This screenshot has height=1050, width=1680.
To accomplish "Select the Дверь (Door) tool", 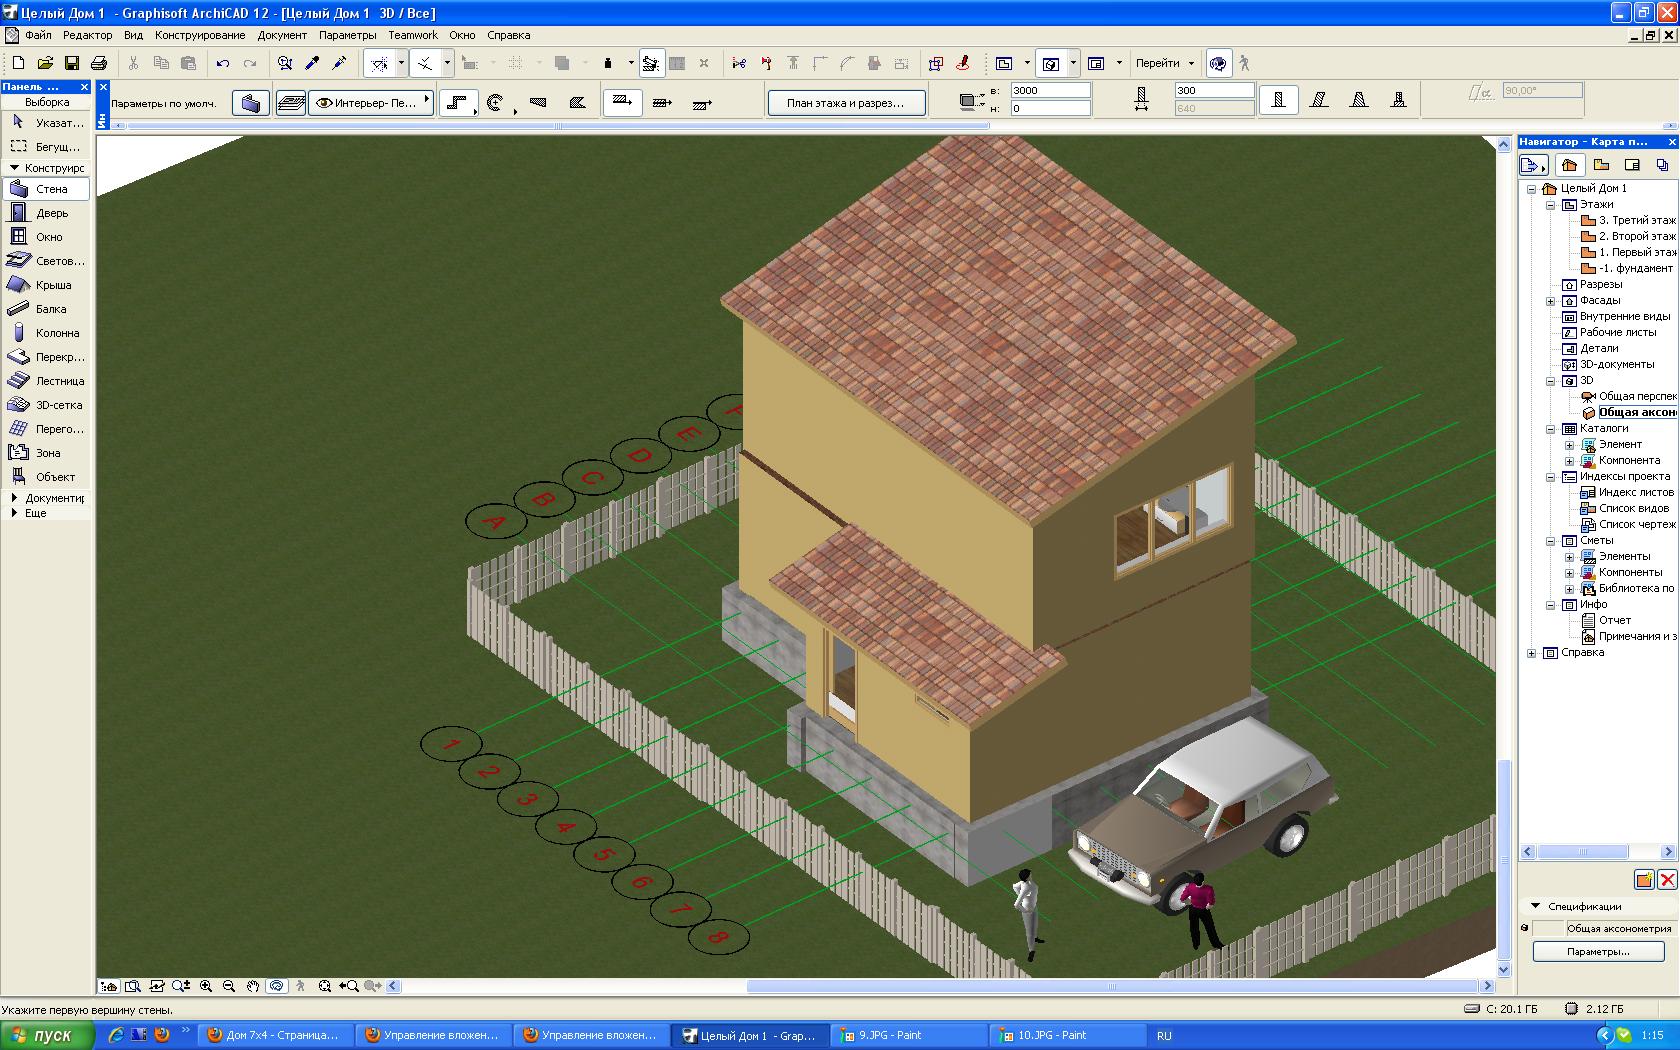I will [x=46, y=213].
